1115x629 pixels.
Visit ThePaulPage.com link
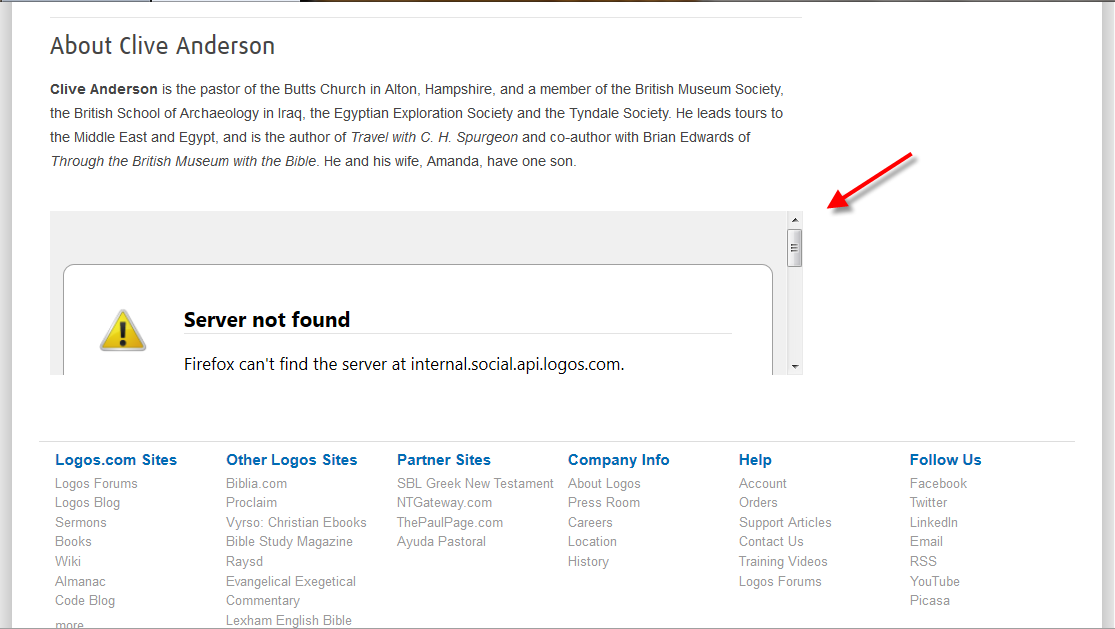click(449, 522)
